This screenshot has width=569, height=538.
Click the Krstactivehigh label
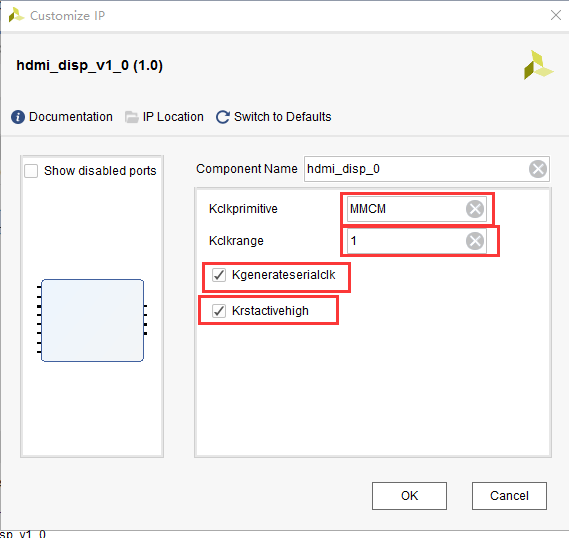click(x=270, y=311)
